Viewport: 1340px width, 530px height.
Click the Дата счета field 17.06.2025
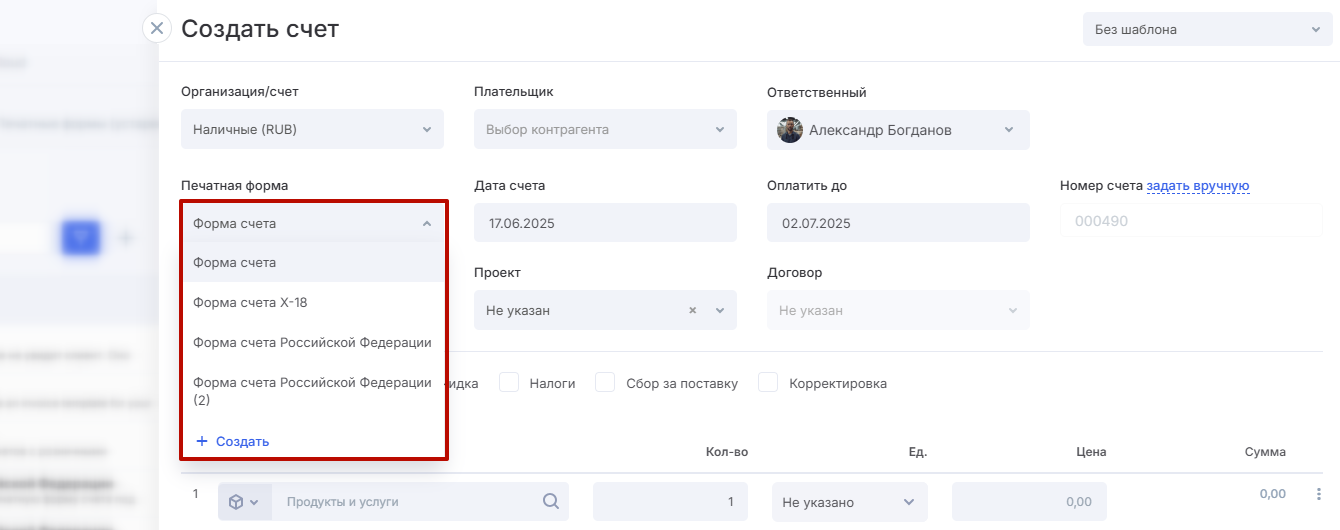(x=605, y=223)
